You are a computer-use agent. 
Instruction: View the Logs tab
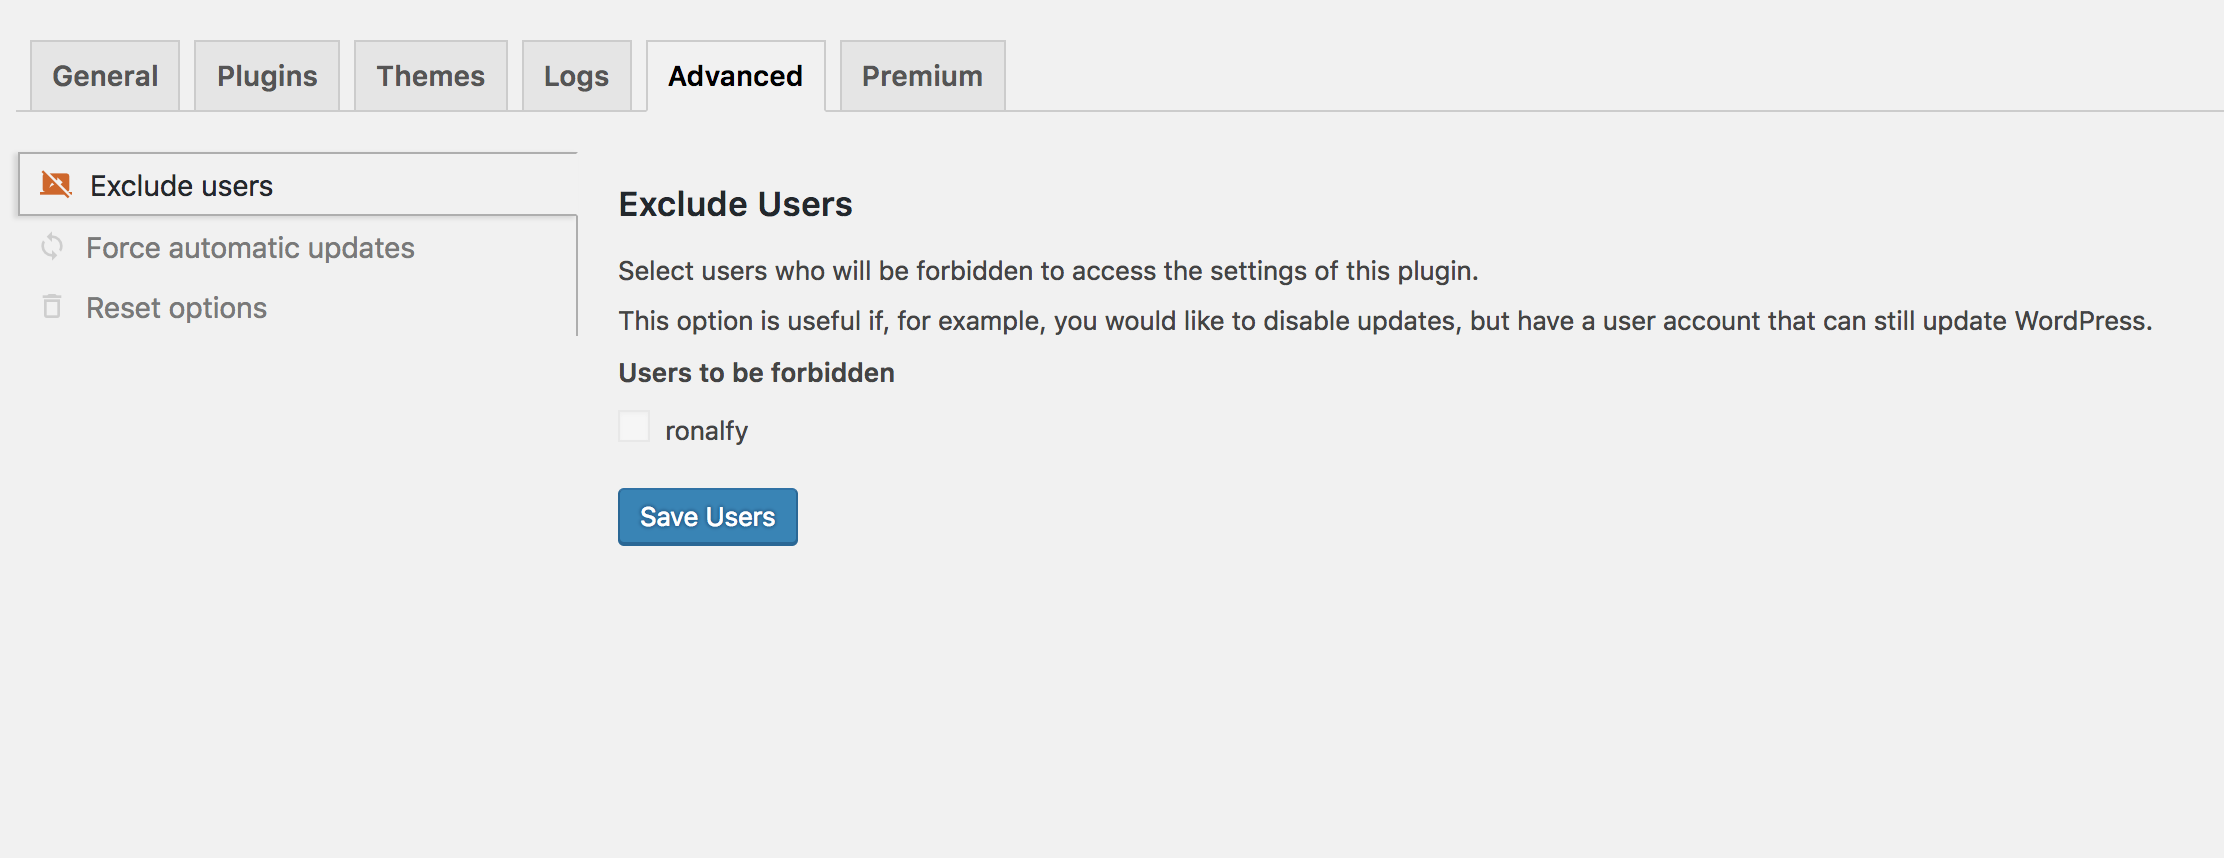point(577,76)
